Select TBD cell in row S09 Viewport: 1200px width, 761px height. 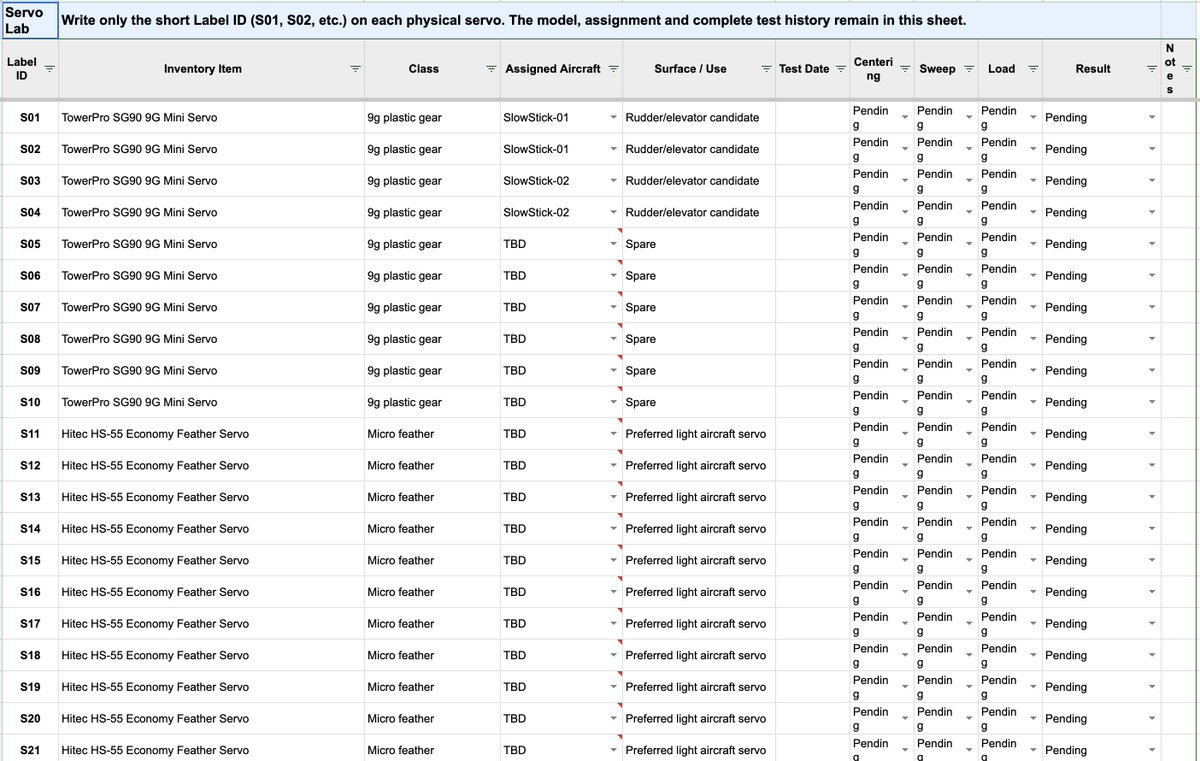(x=561, y=371)
